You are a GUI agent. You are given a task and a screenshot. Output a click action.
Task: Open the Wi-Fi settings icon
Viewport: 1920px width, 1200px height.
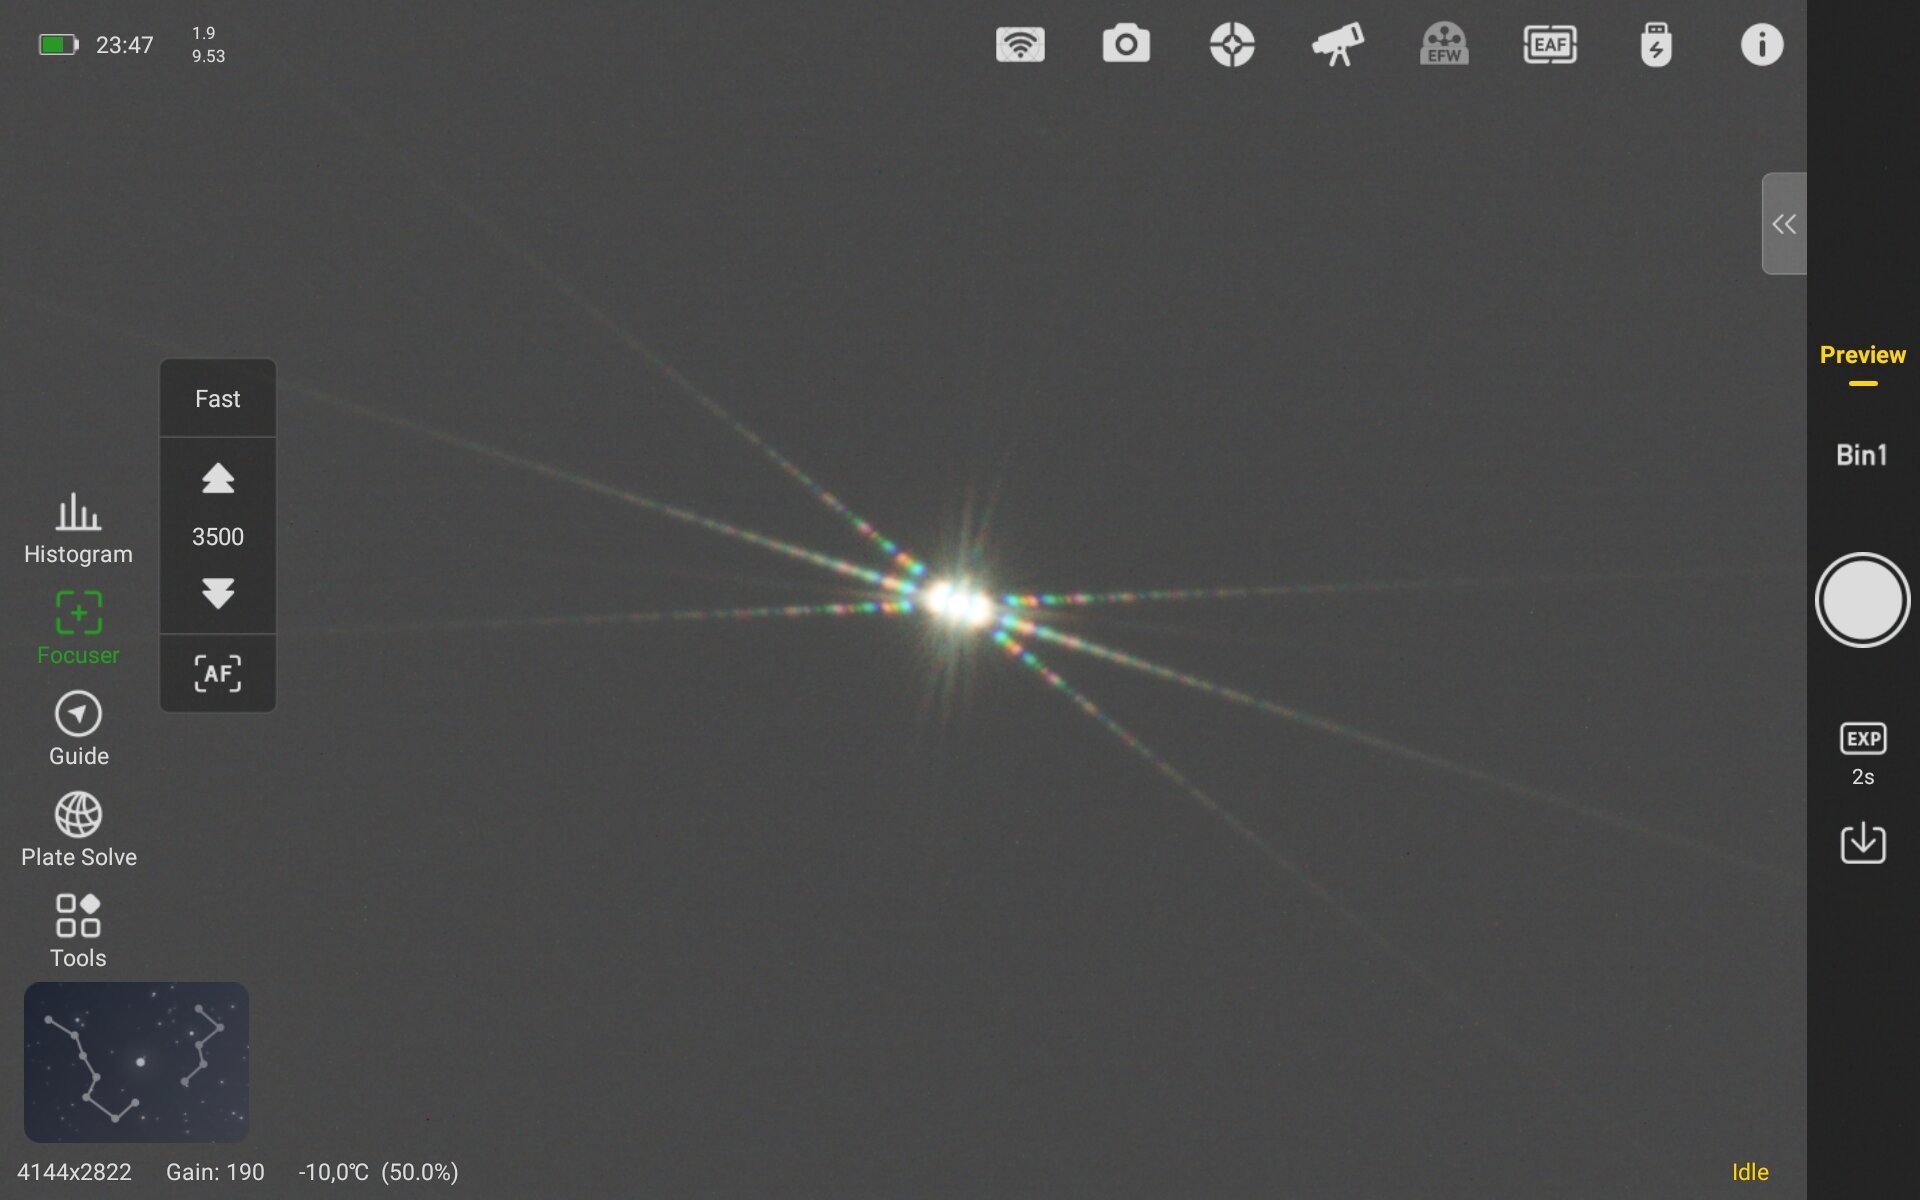point(1020,45)
